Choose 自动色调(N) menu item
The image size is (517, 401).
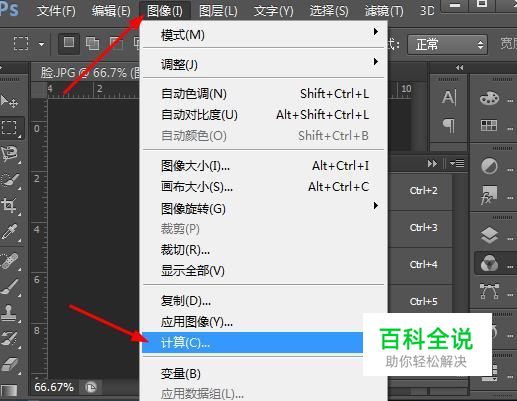(264, 94)
